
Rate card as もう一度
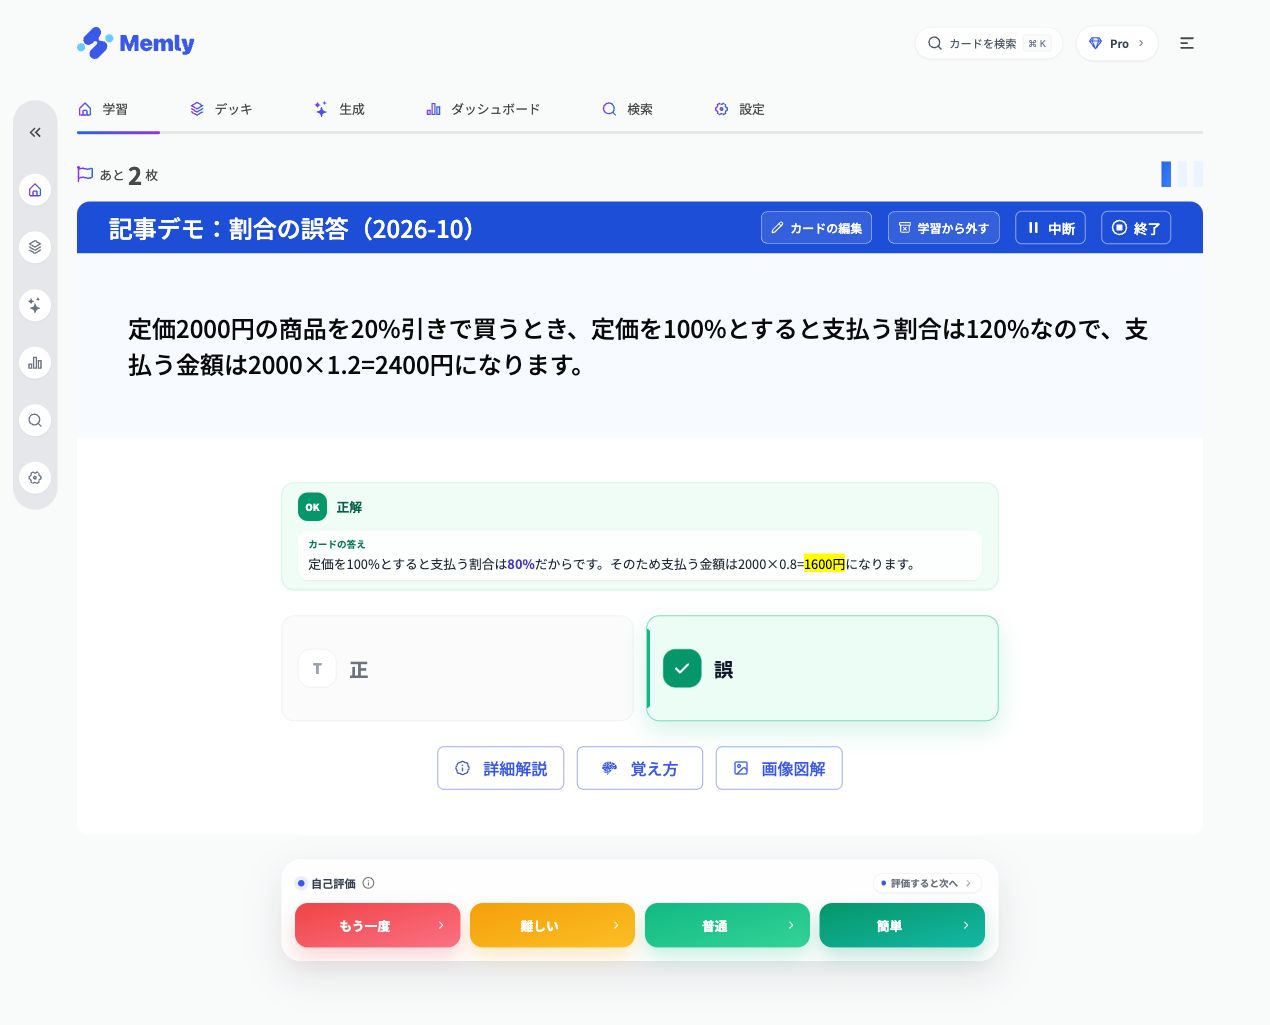[x=377, y=925]
